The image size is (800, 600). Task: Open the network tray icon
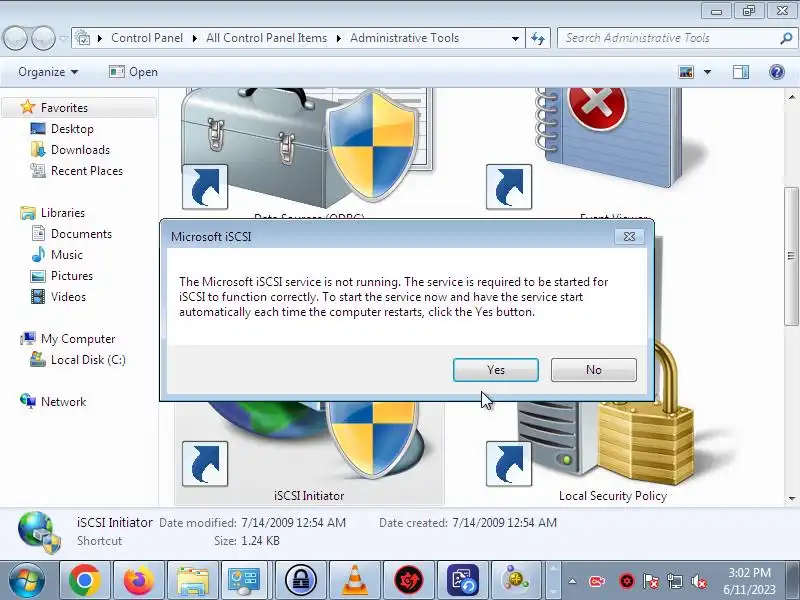674,581
